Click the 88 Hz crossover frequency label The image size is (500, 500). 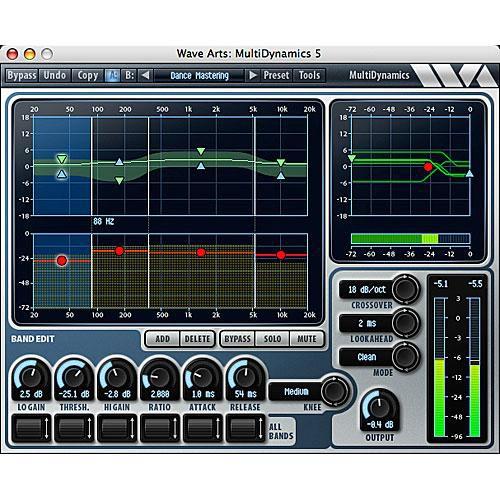click(x=103, y=221)
